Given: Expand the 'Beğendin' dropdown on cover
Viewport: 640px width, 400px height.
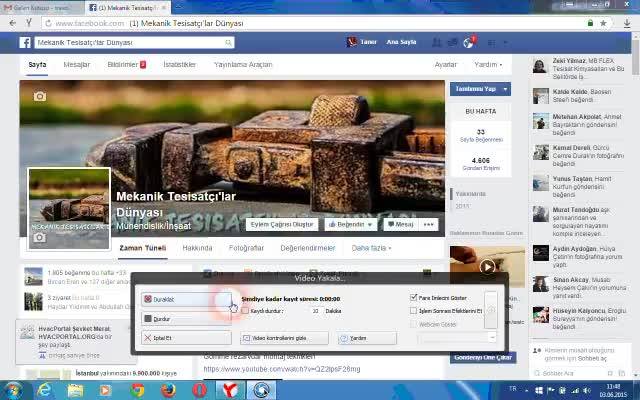Looking at the screenshot, I should coord(351,224).
